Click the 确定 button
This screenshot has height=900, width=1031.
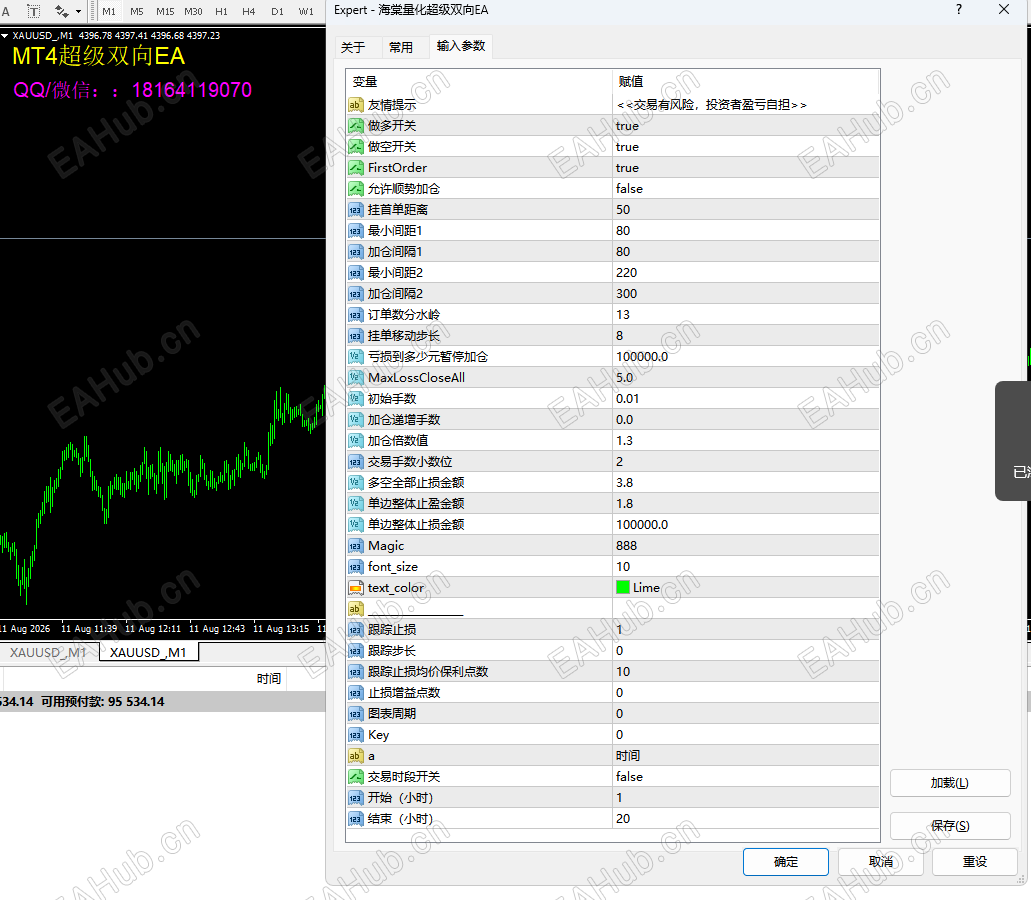(x=786, y=862)
